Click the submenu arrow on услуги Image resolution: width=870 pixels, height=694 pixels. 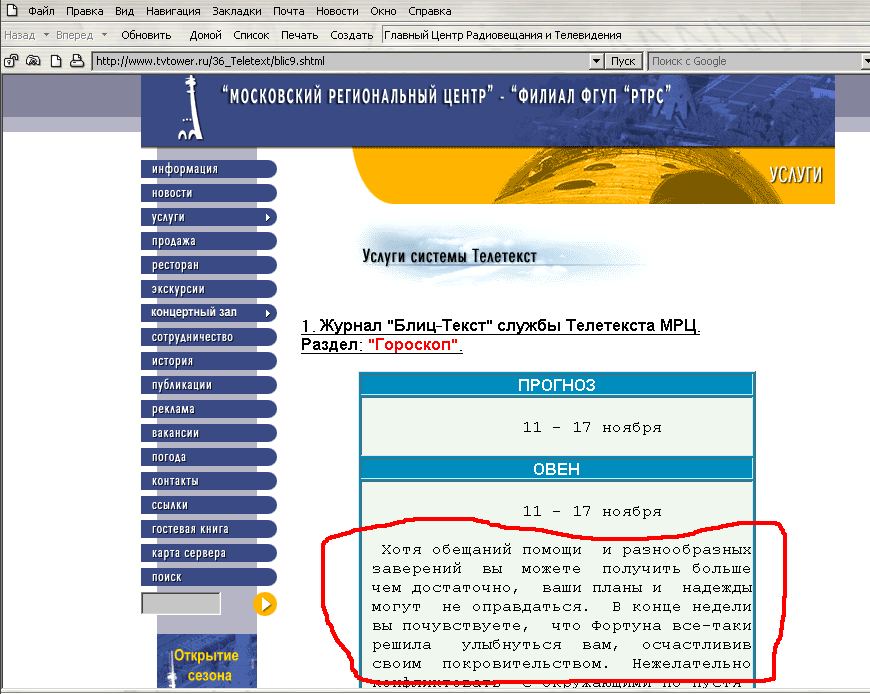pos(268,217)
